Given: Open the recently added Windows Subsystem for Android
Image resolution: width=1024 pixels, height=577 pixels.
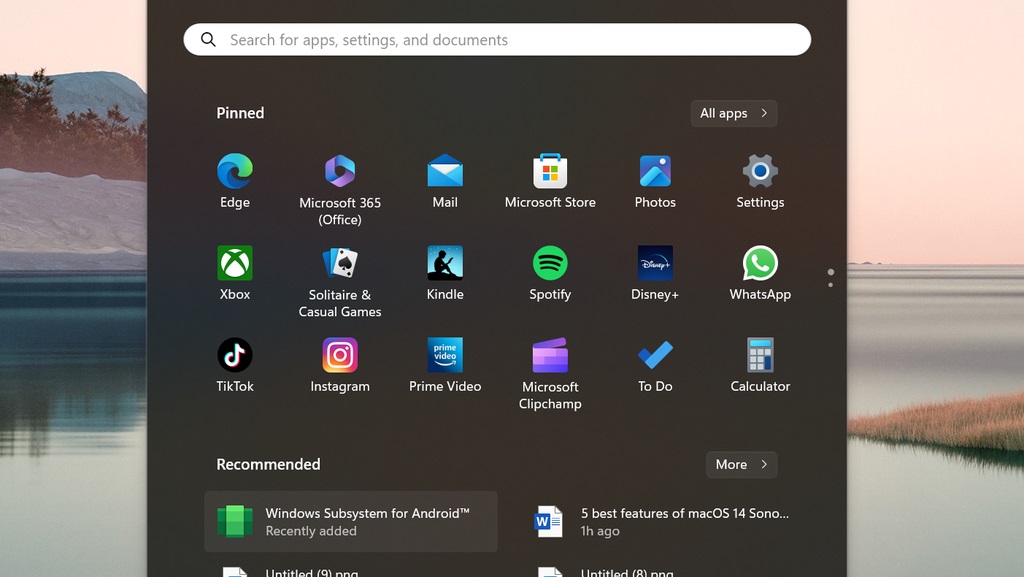Looking at the screenshot, I should pyautogui.click(x=350, y=521).
